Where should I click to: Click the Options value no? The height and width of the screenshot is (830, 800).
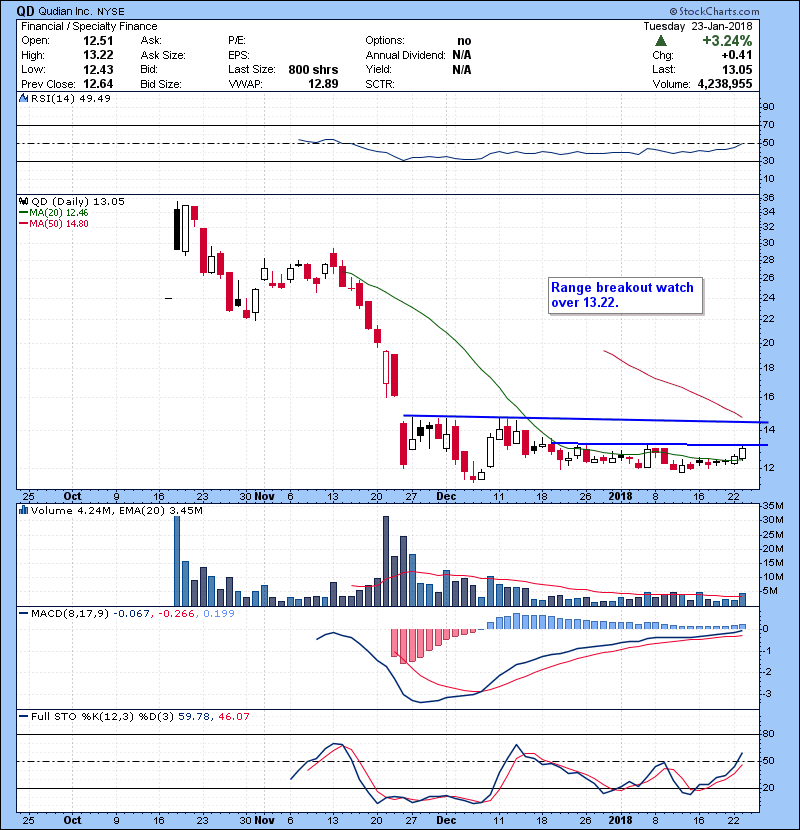pos(464,41)
